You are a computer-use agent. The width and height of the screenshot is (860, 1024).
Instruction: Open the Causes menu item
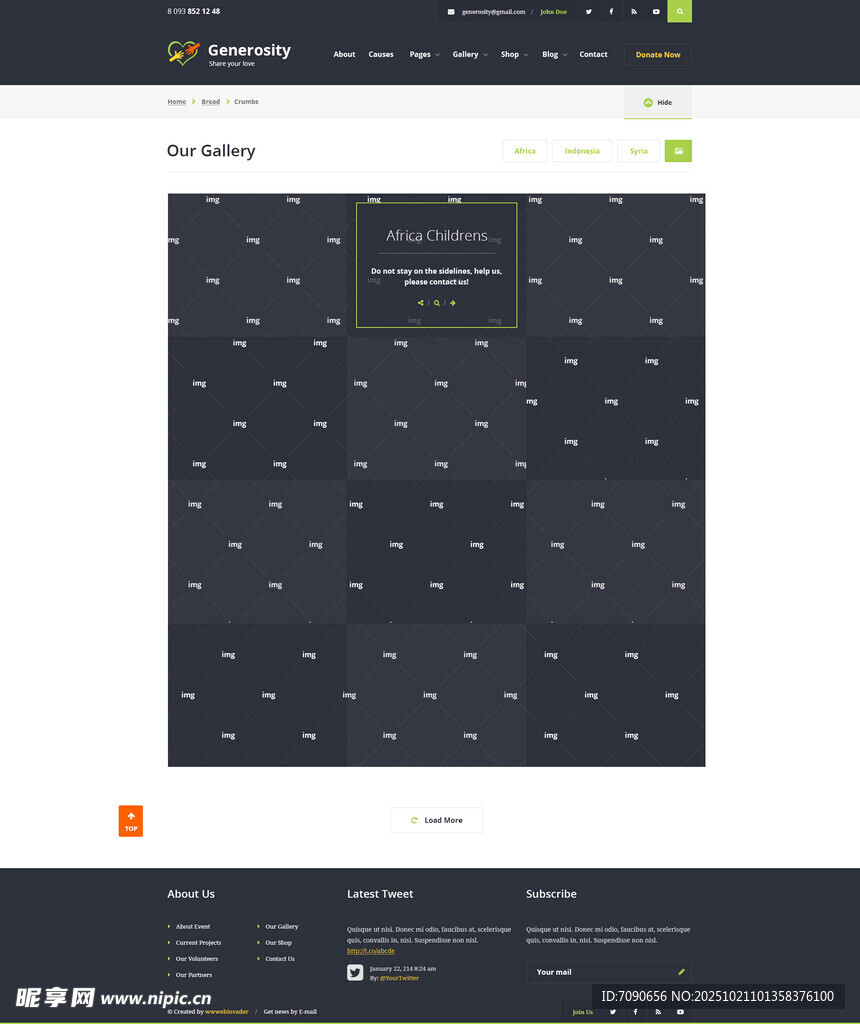(381, 55)
